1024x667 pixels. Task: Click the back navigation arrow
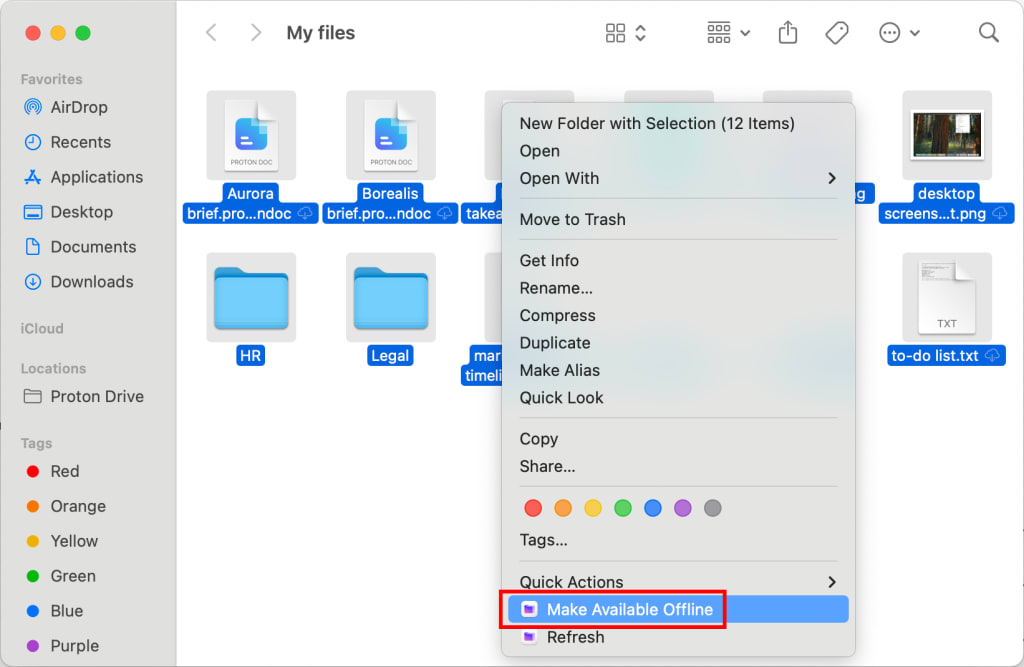[x=211, y=32]
